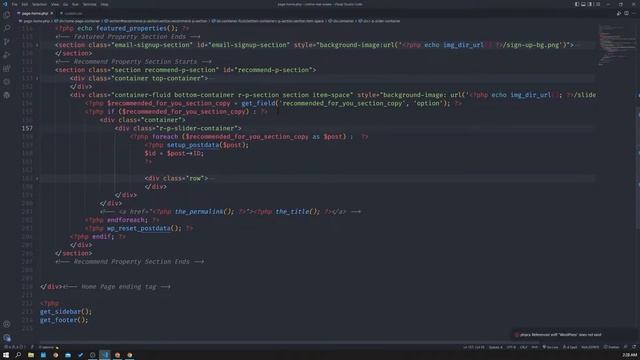640x360 pixels.
Task: Click the taskbar clock
Action: point(630,355)
